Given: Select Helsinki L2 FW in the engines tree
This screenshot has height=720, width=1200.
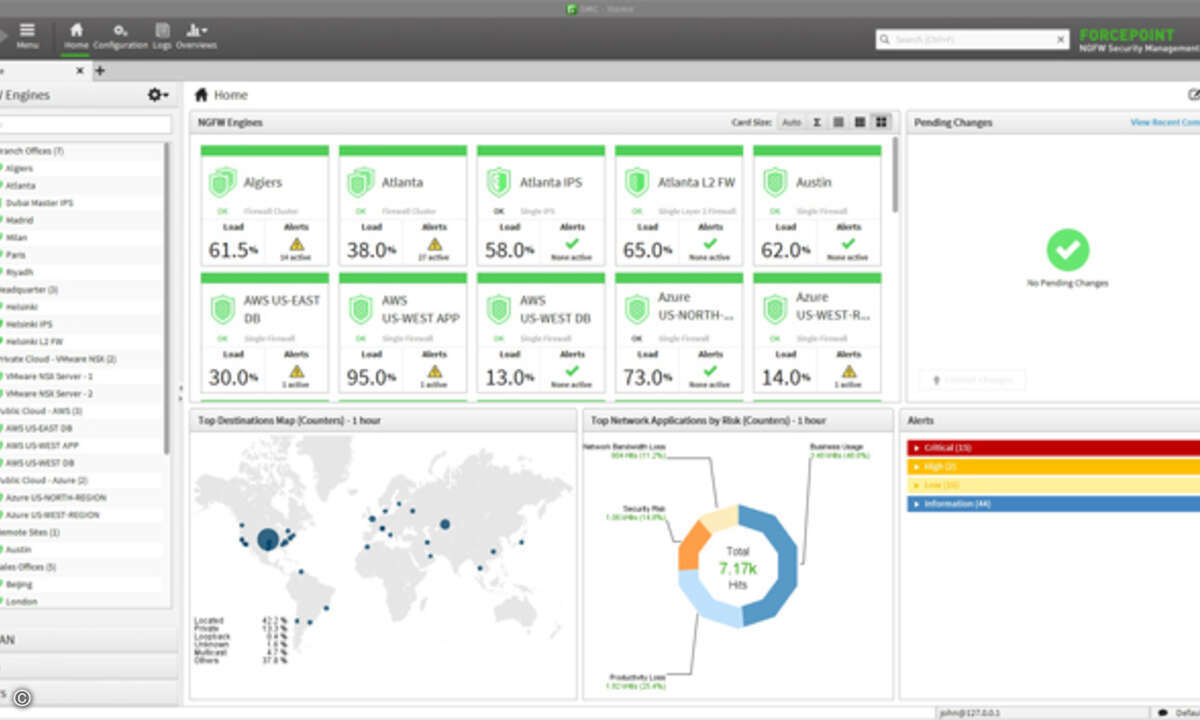Looking at the screenshot, I should (x=34, y=341).
